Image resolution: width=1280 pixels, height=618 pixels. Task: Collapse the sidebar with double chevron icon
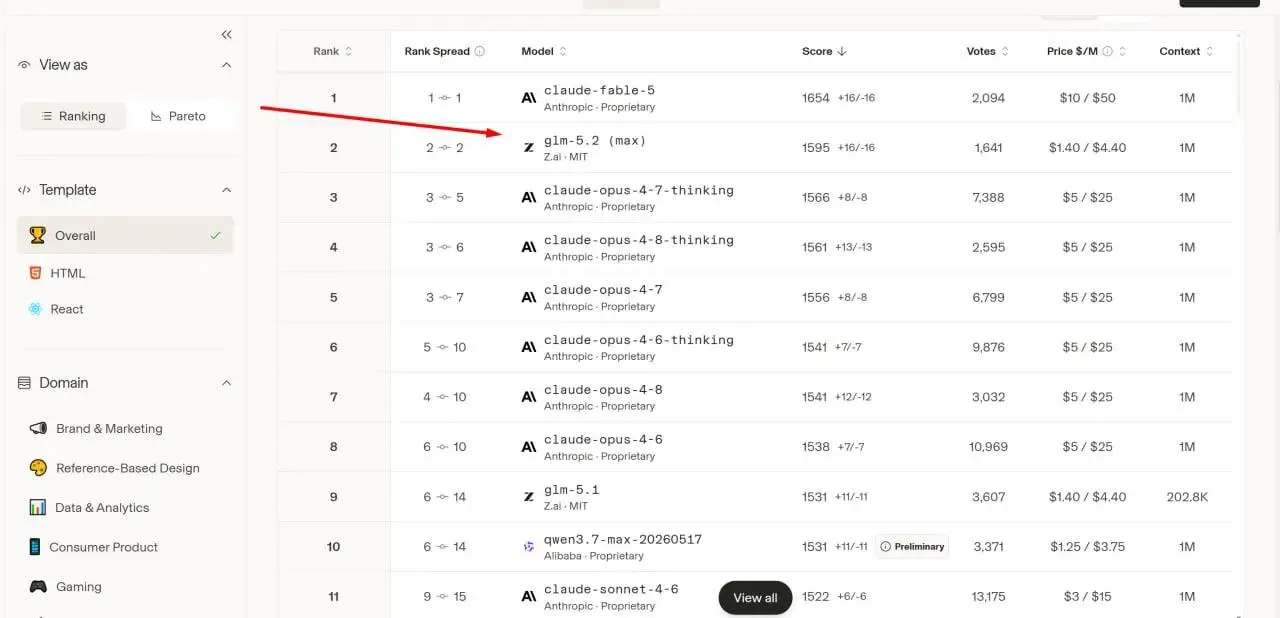[x=227, y=35]
